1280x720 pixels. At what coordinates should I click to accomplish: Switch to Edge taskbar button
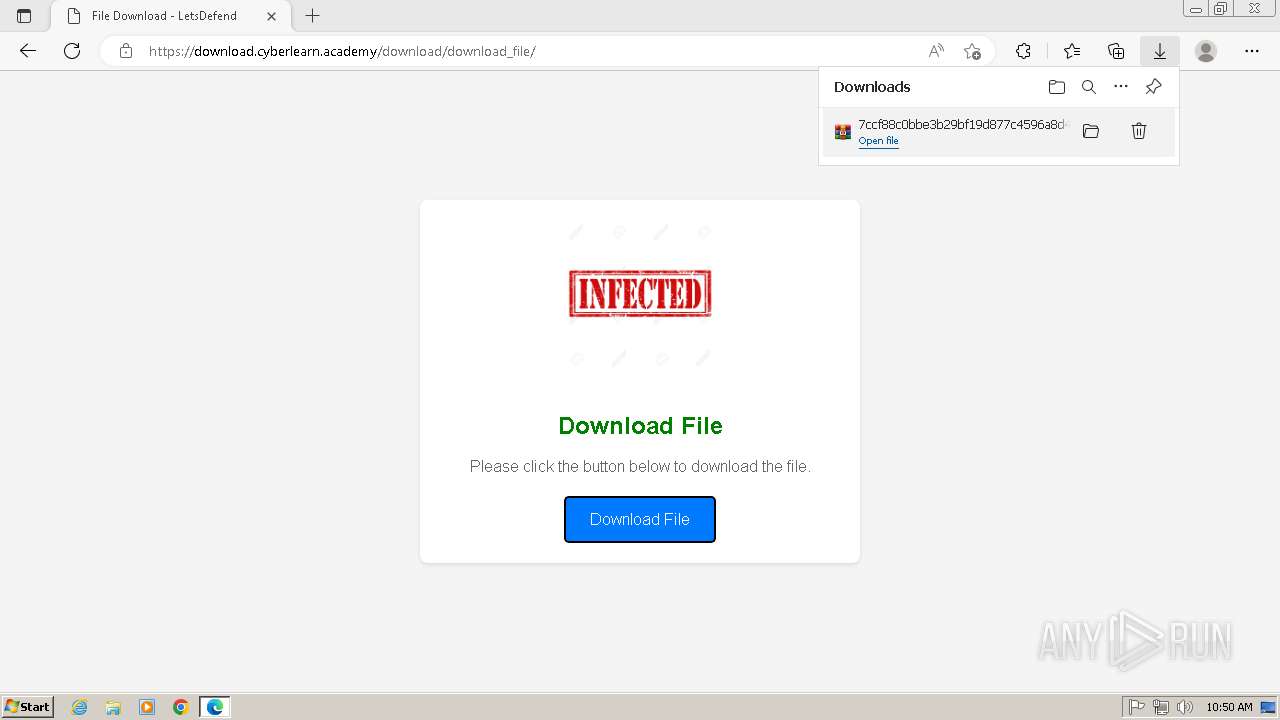pos(215,707)
